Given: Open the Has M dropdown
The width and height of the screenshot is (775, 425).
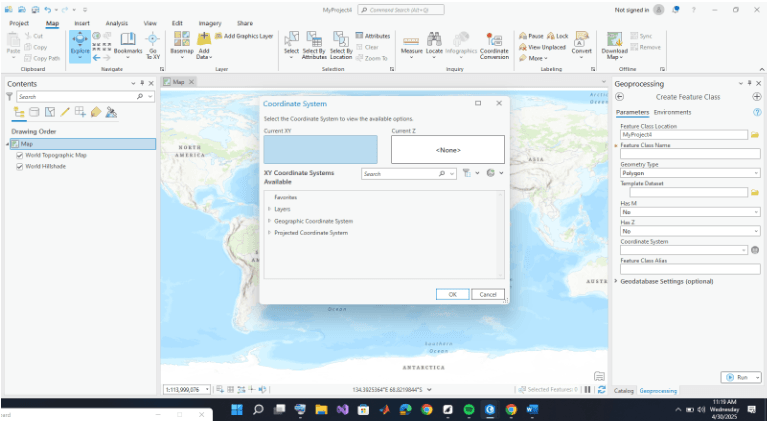Looking at the screenshot, I should 689,211.
